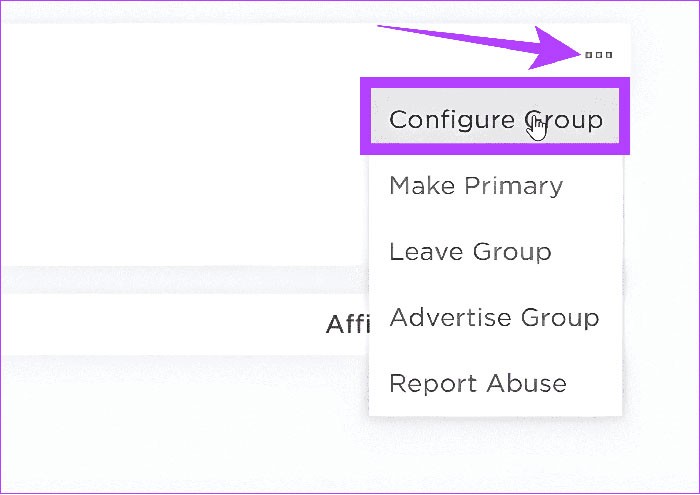This screenshot has height=495, width=700.
Task: Click the highlighted Configure Group item
Action: (x=495, y=120)
